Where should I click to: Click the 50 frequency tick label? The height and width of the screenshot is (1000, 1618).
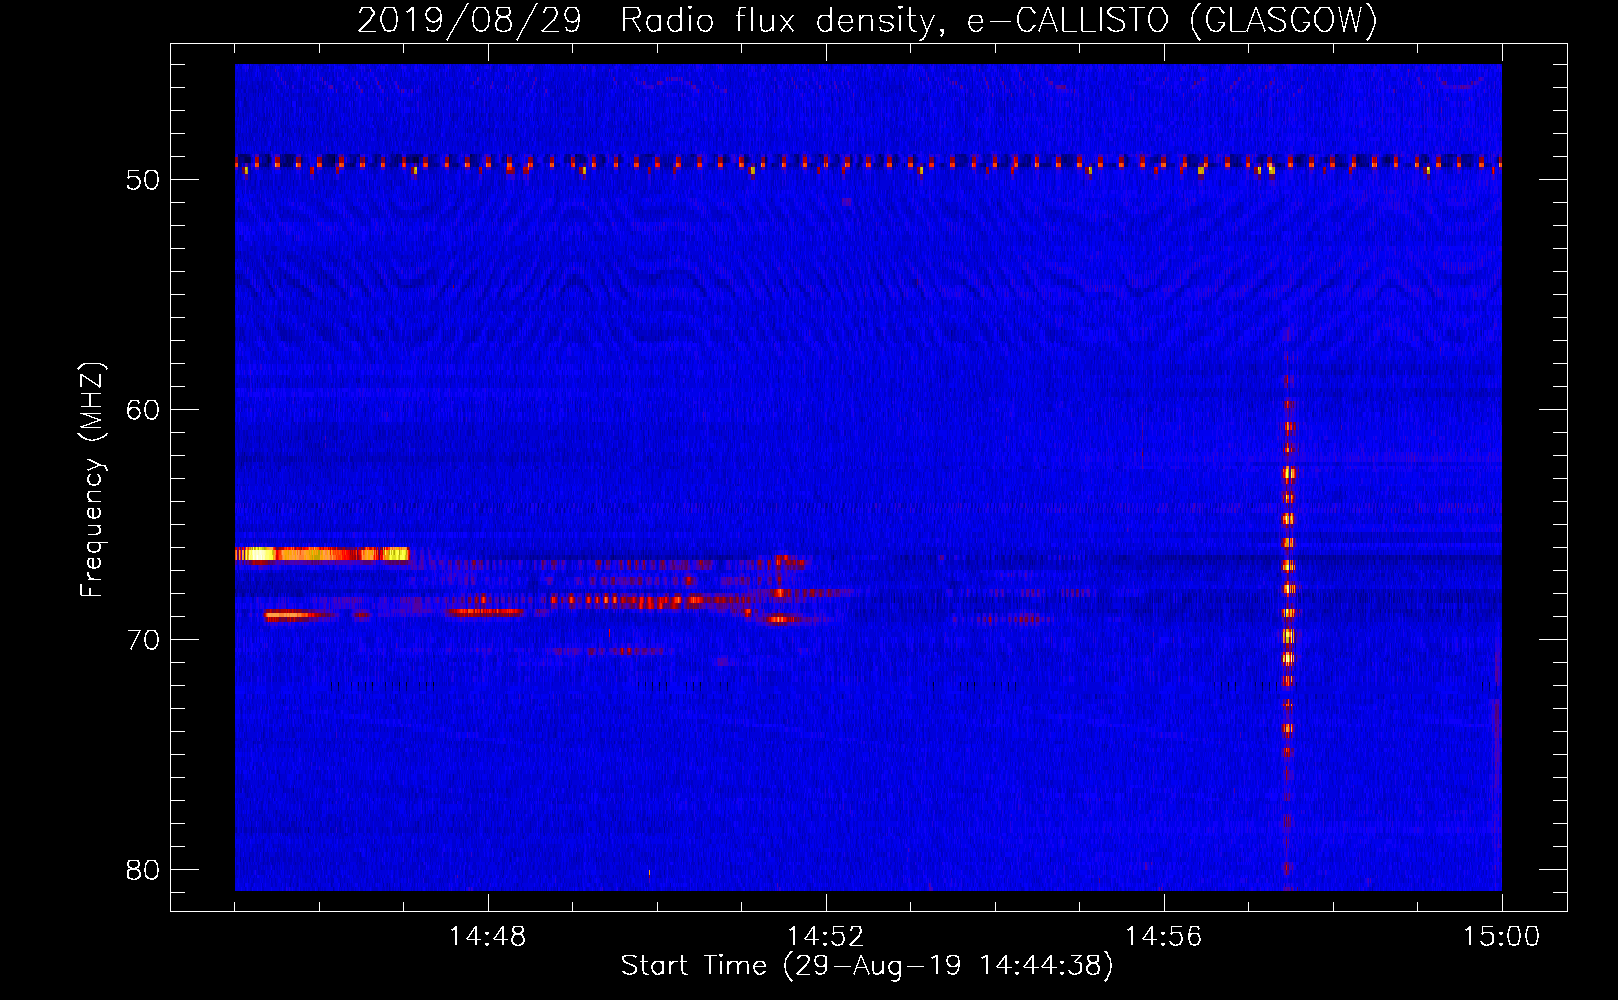(x=143, y=180)
